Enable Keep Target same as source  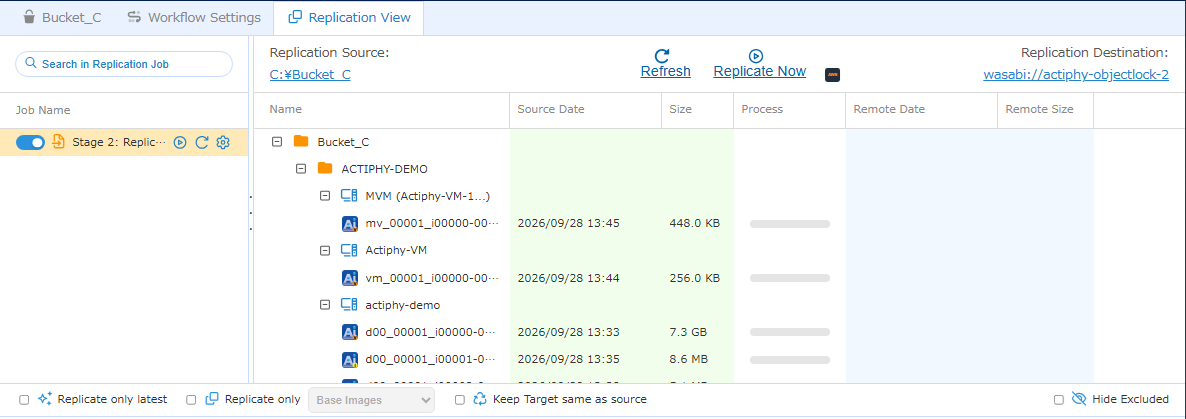[460, 399]
